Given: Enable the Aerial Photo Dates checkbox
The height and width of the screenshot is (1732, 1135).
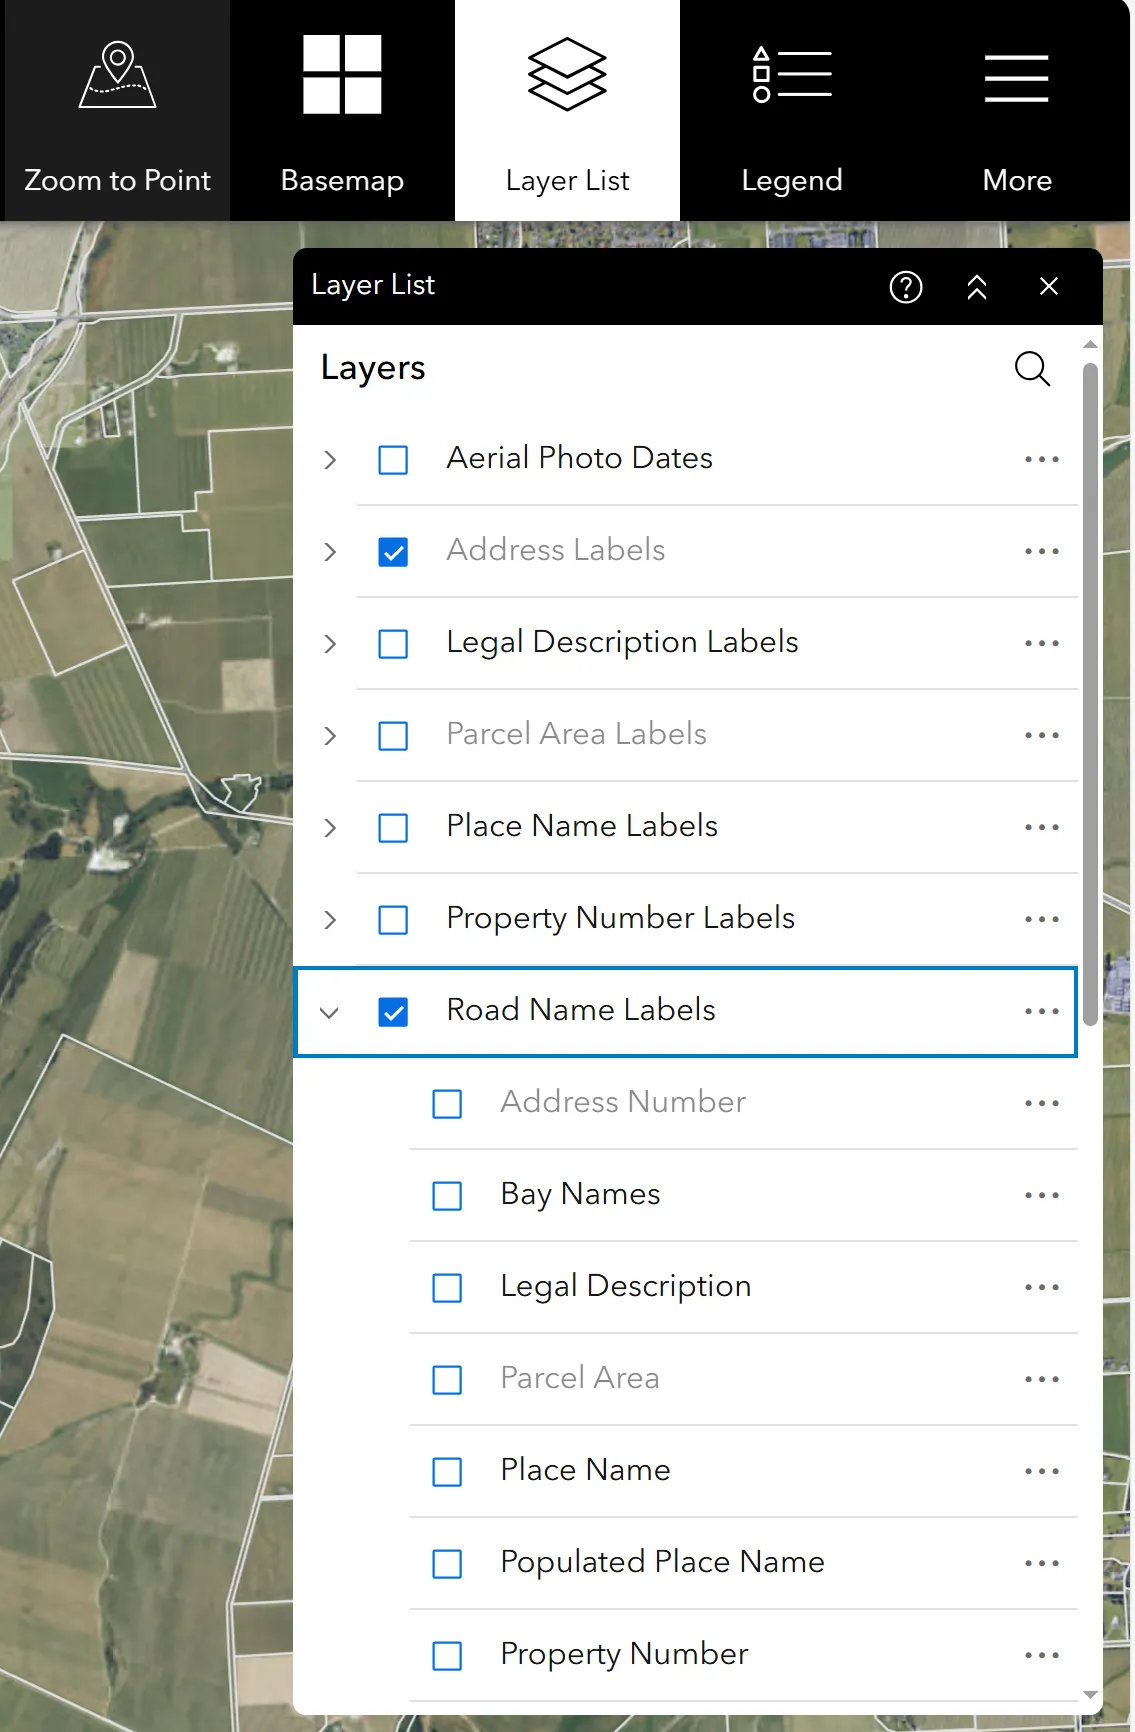Looking at the screenshot, I should (x=393, y=460).
